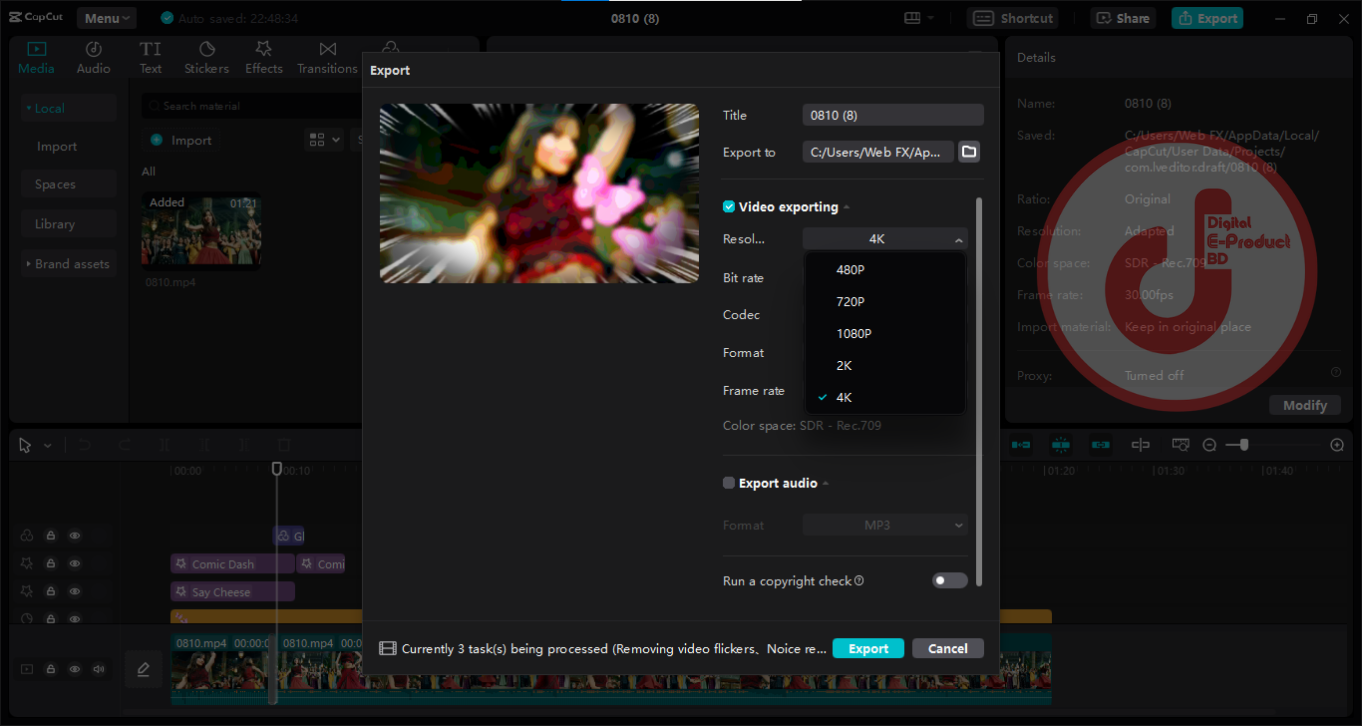1366x726 pixels.
Task: Click the pencil cover edit icon on main track
Action: (143, 669)
